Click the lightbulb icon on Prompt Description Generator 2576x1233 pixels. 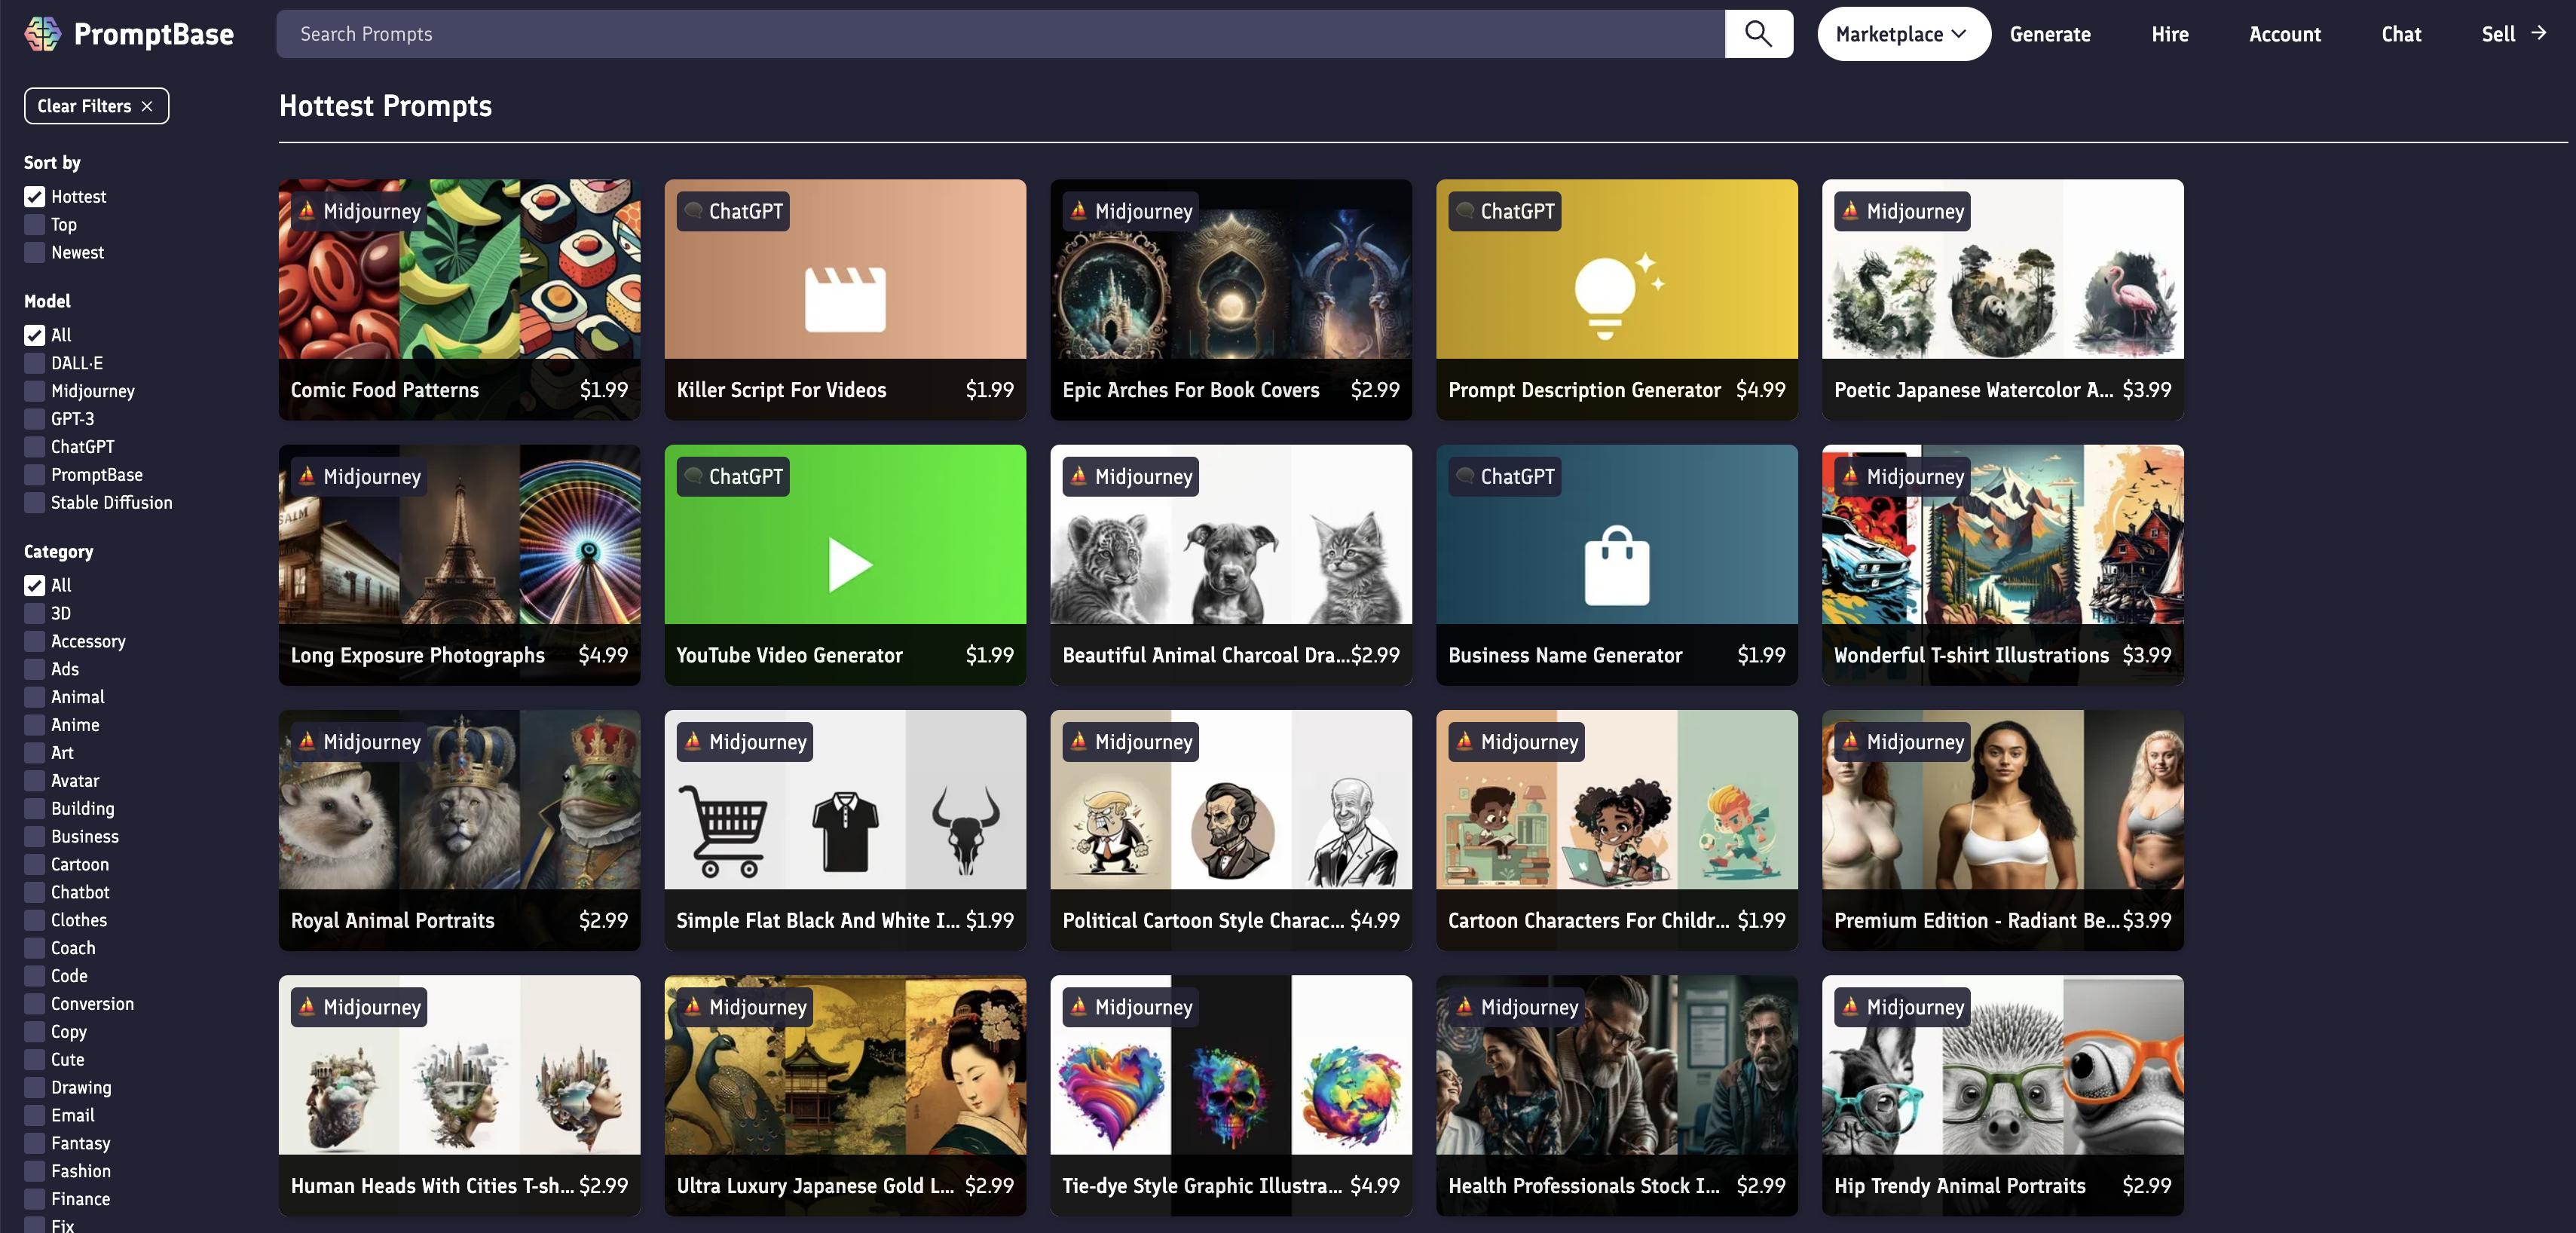1605,298
